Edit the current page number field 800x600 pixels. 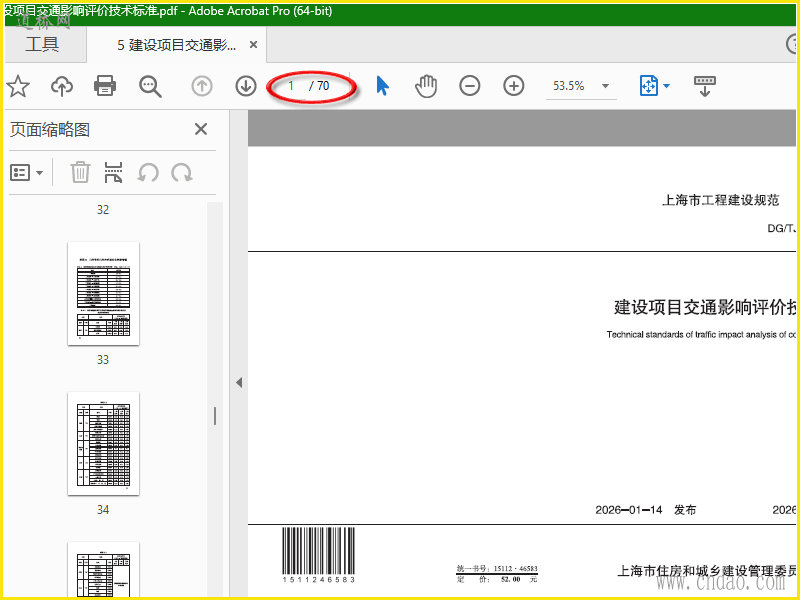pos(292,86)
